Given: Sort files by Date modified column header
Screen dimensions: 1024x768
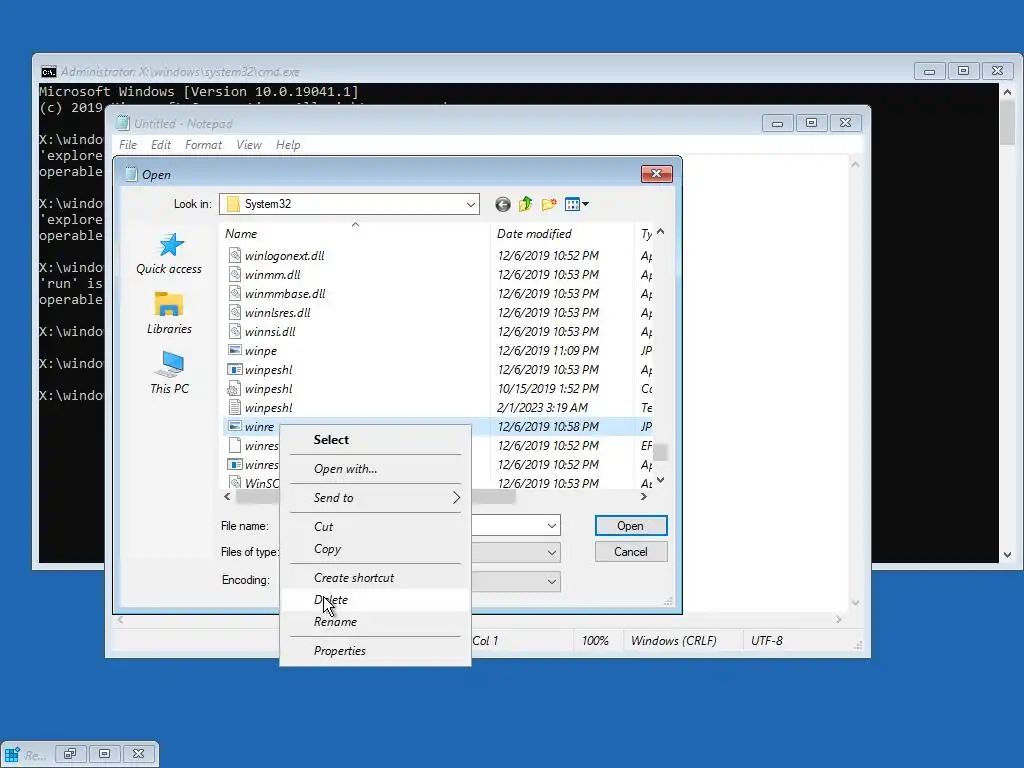Looking at the screenshot, I should click(562, 234).
